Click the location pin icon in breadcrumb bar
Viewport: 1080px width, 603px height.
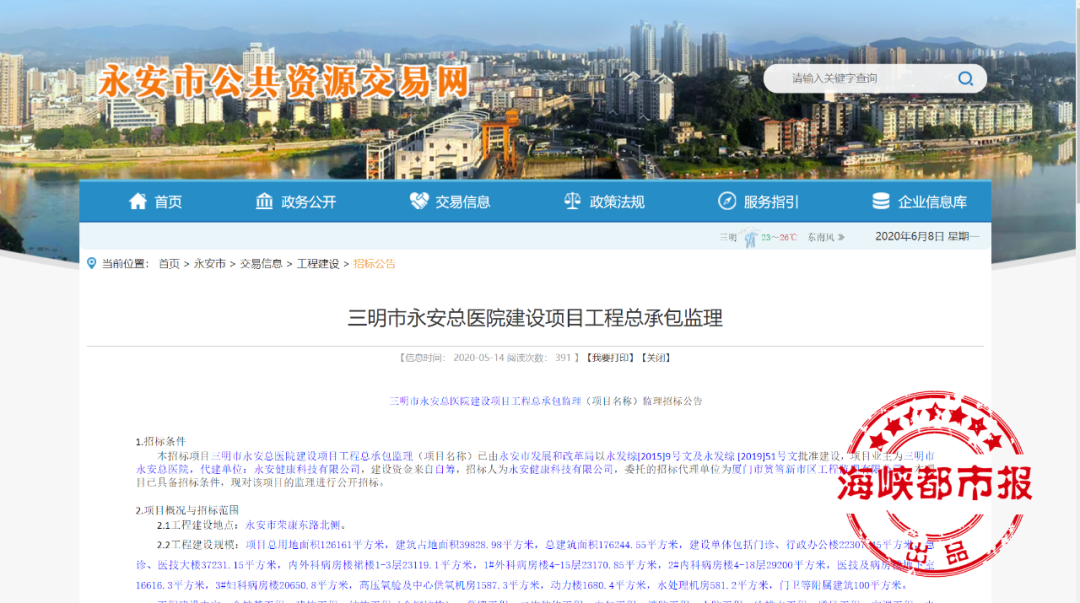(x=91, y=264)
